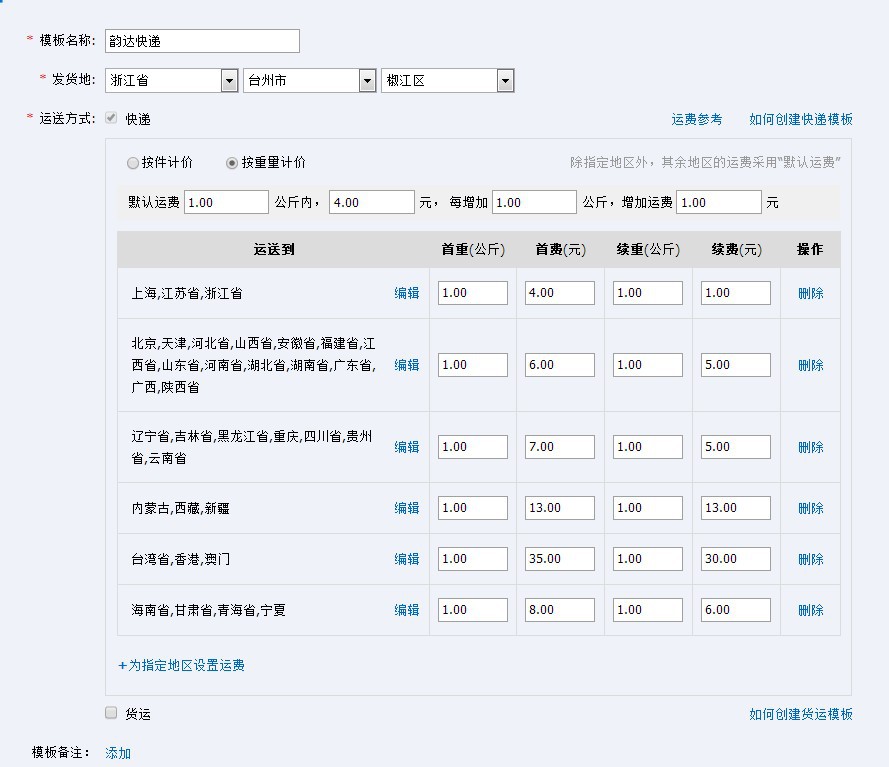Delete the 海南省,甘肃省,青海省,宁夏 row
The height and width of the screenshot is (767, 889).
tap(811, 610)
